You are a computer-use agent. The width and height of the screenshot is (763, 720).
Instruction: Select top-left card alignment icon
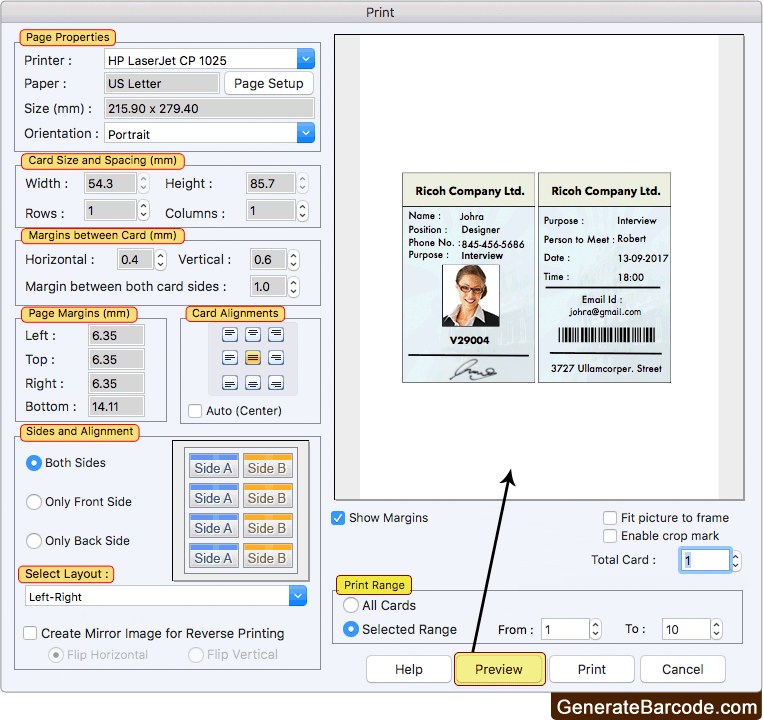pyautogui.click(x=230, y=334)
